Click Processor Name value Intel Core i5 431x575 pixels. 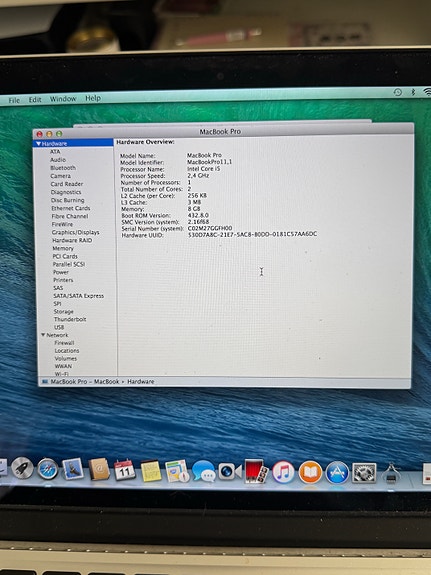[x=204, y=169]
